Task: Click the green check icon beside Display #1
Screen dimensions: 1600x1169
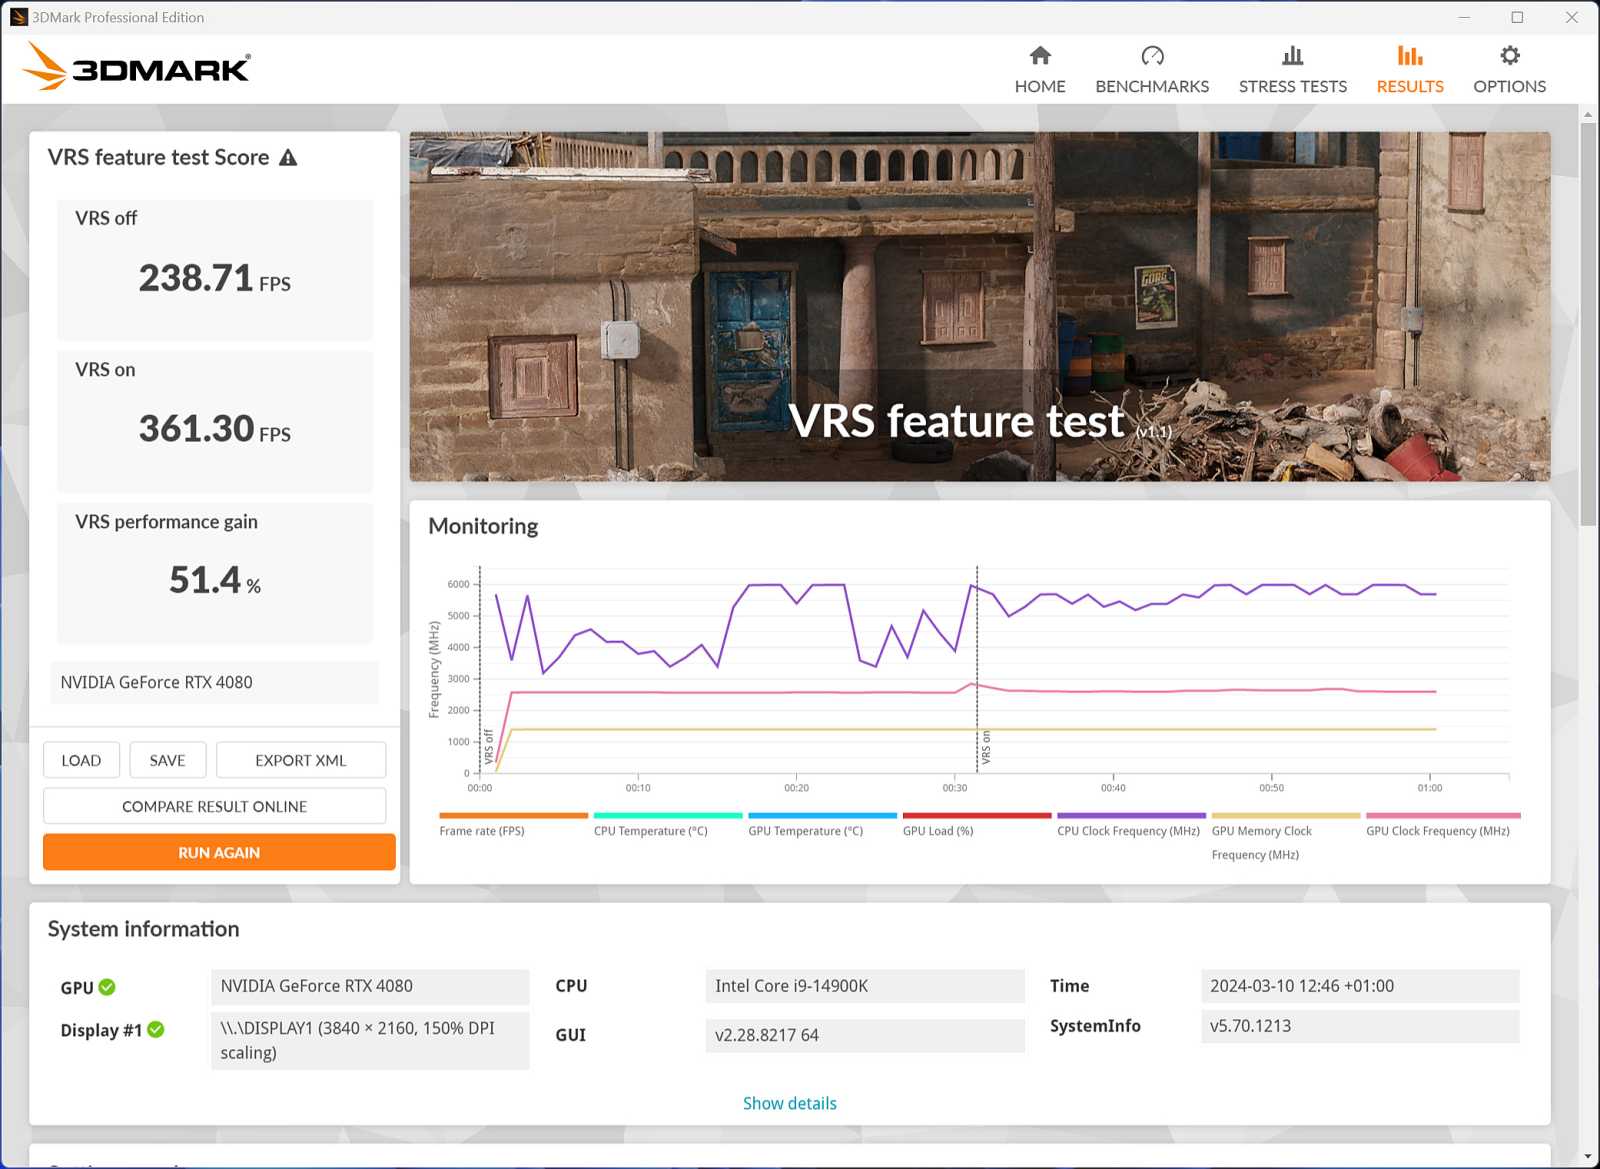Action: click(x=156, y=1029)
